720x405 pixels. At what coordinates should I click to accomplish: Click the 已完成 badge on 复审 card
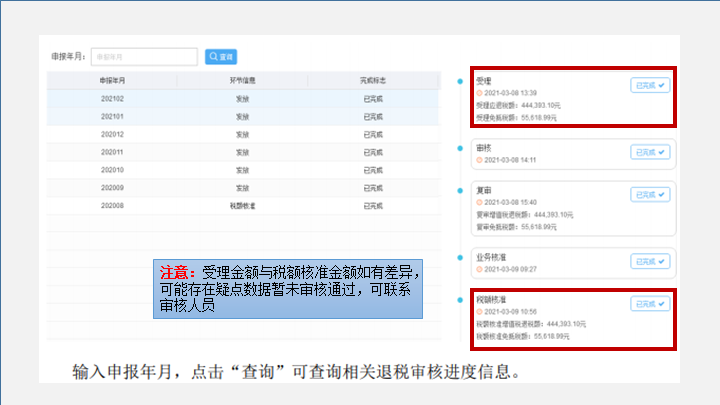tap(650, 195)
